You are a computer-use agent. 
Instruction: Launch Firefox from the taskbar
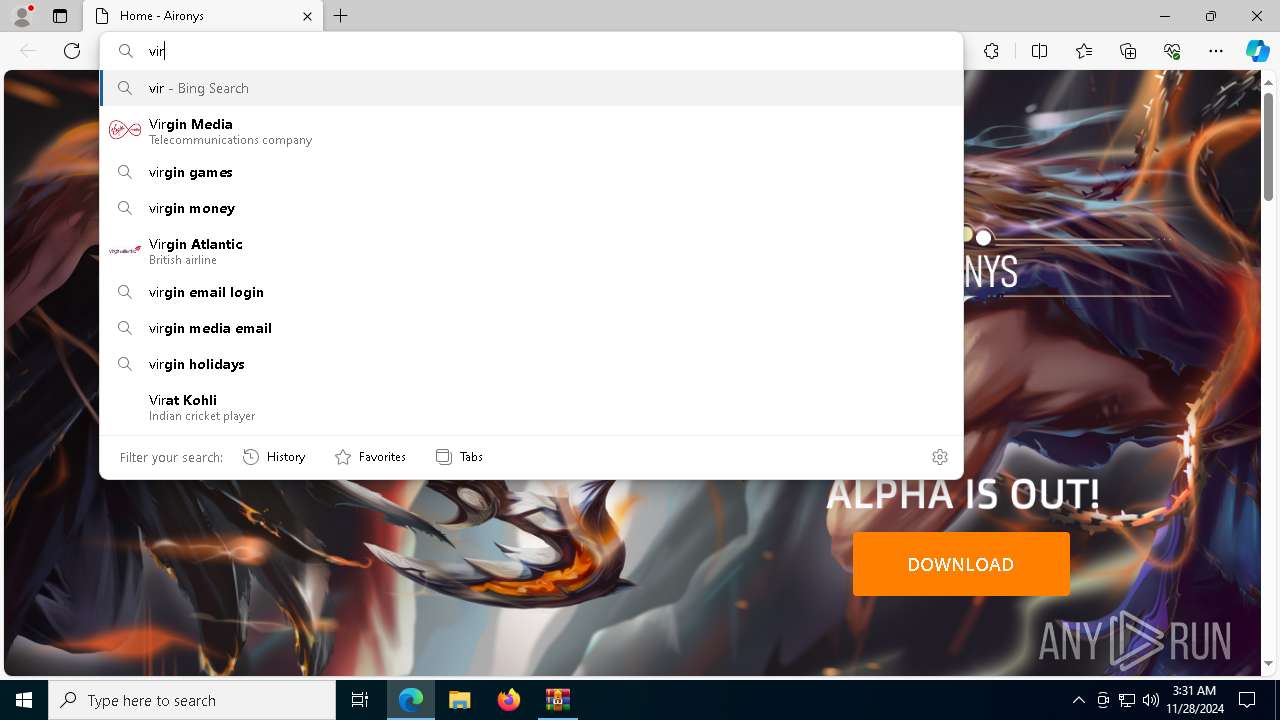(508, 700)
